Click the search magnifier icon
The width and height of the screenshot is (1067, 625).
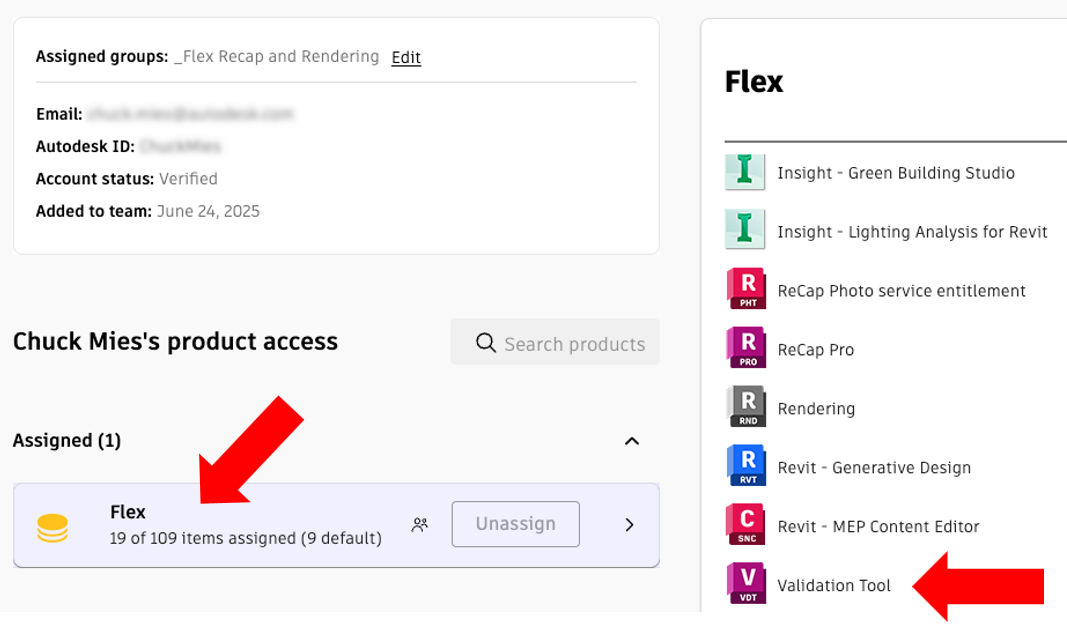pos(486,343)
